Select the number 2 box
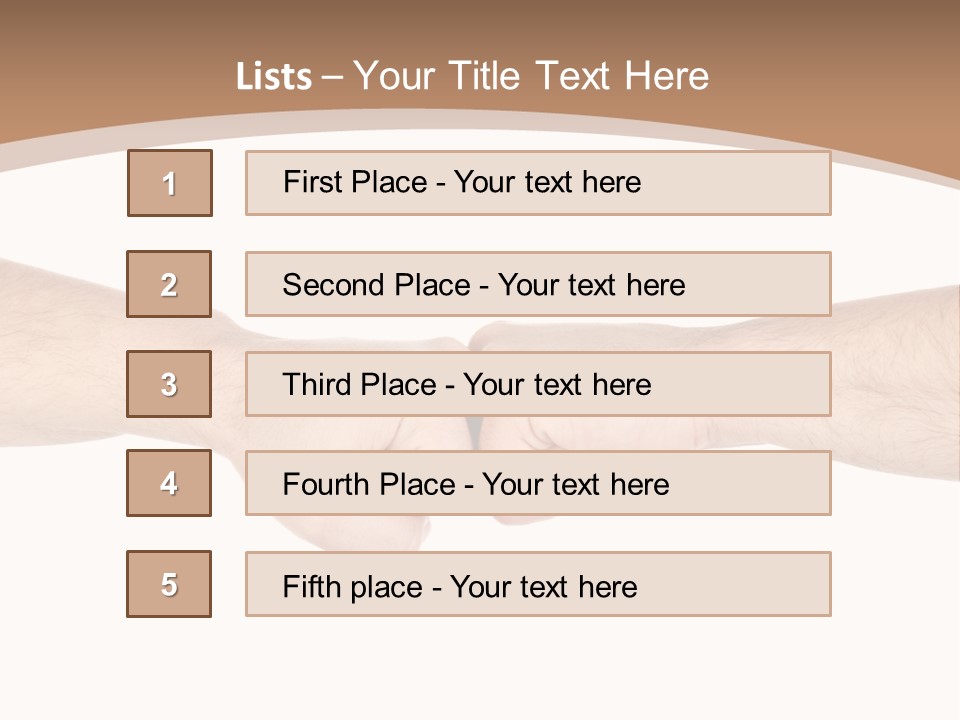This screenshot has height=720, width=960. click(x=169, y=284)
